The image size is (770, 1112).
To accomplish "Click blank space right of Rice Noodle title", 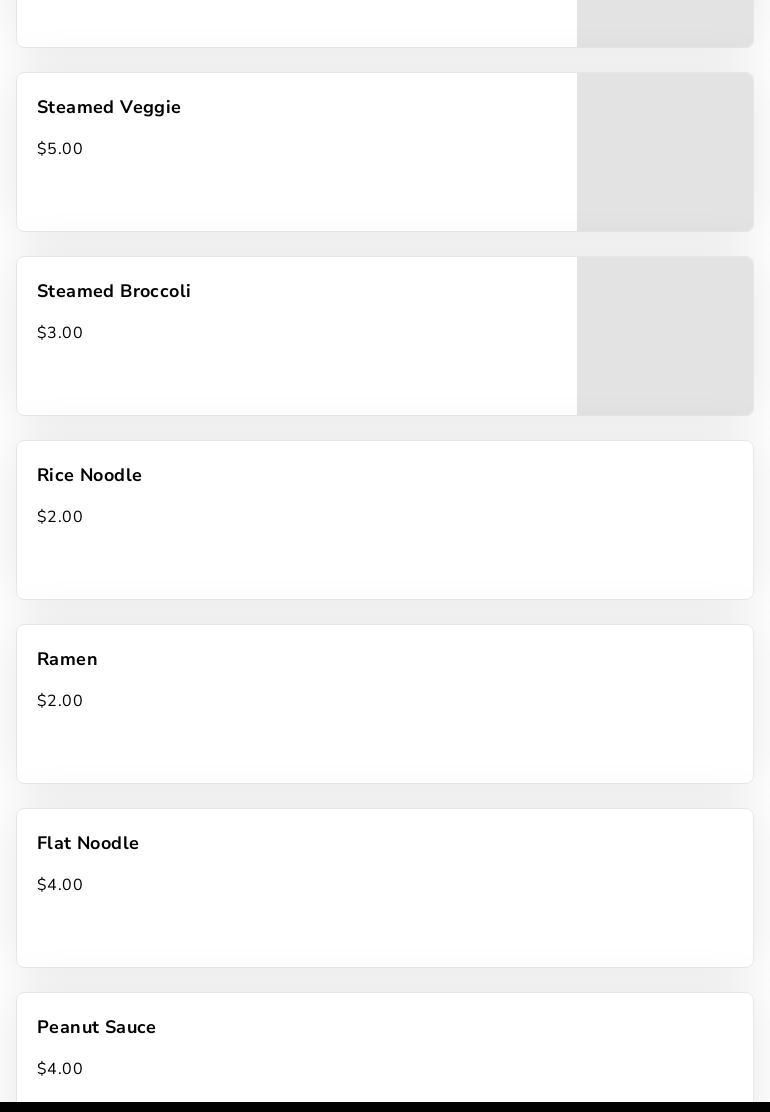I will (x=440, y=475).
